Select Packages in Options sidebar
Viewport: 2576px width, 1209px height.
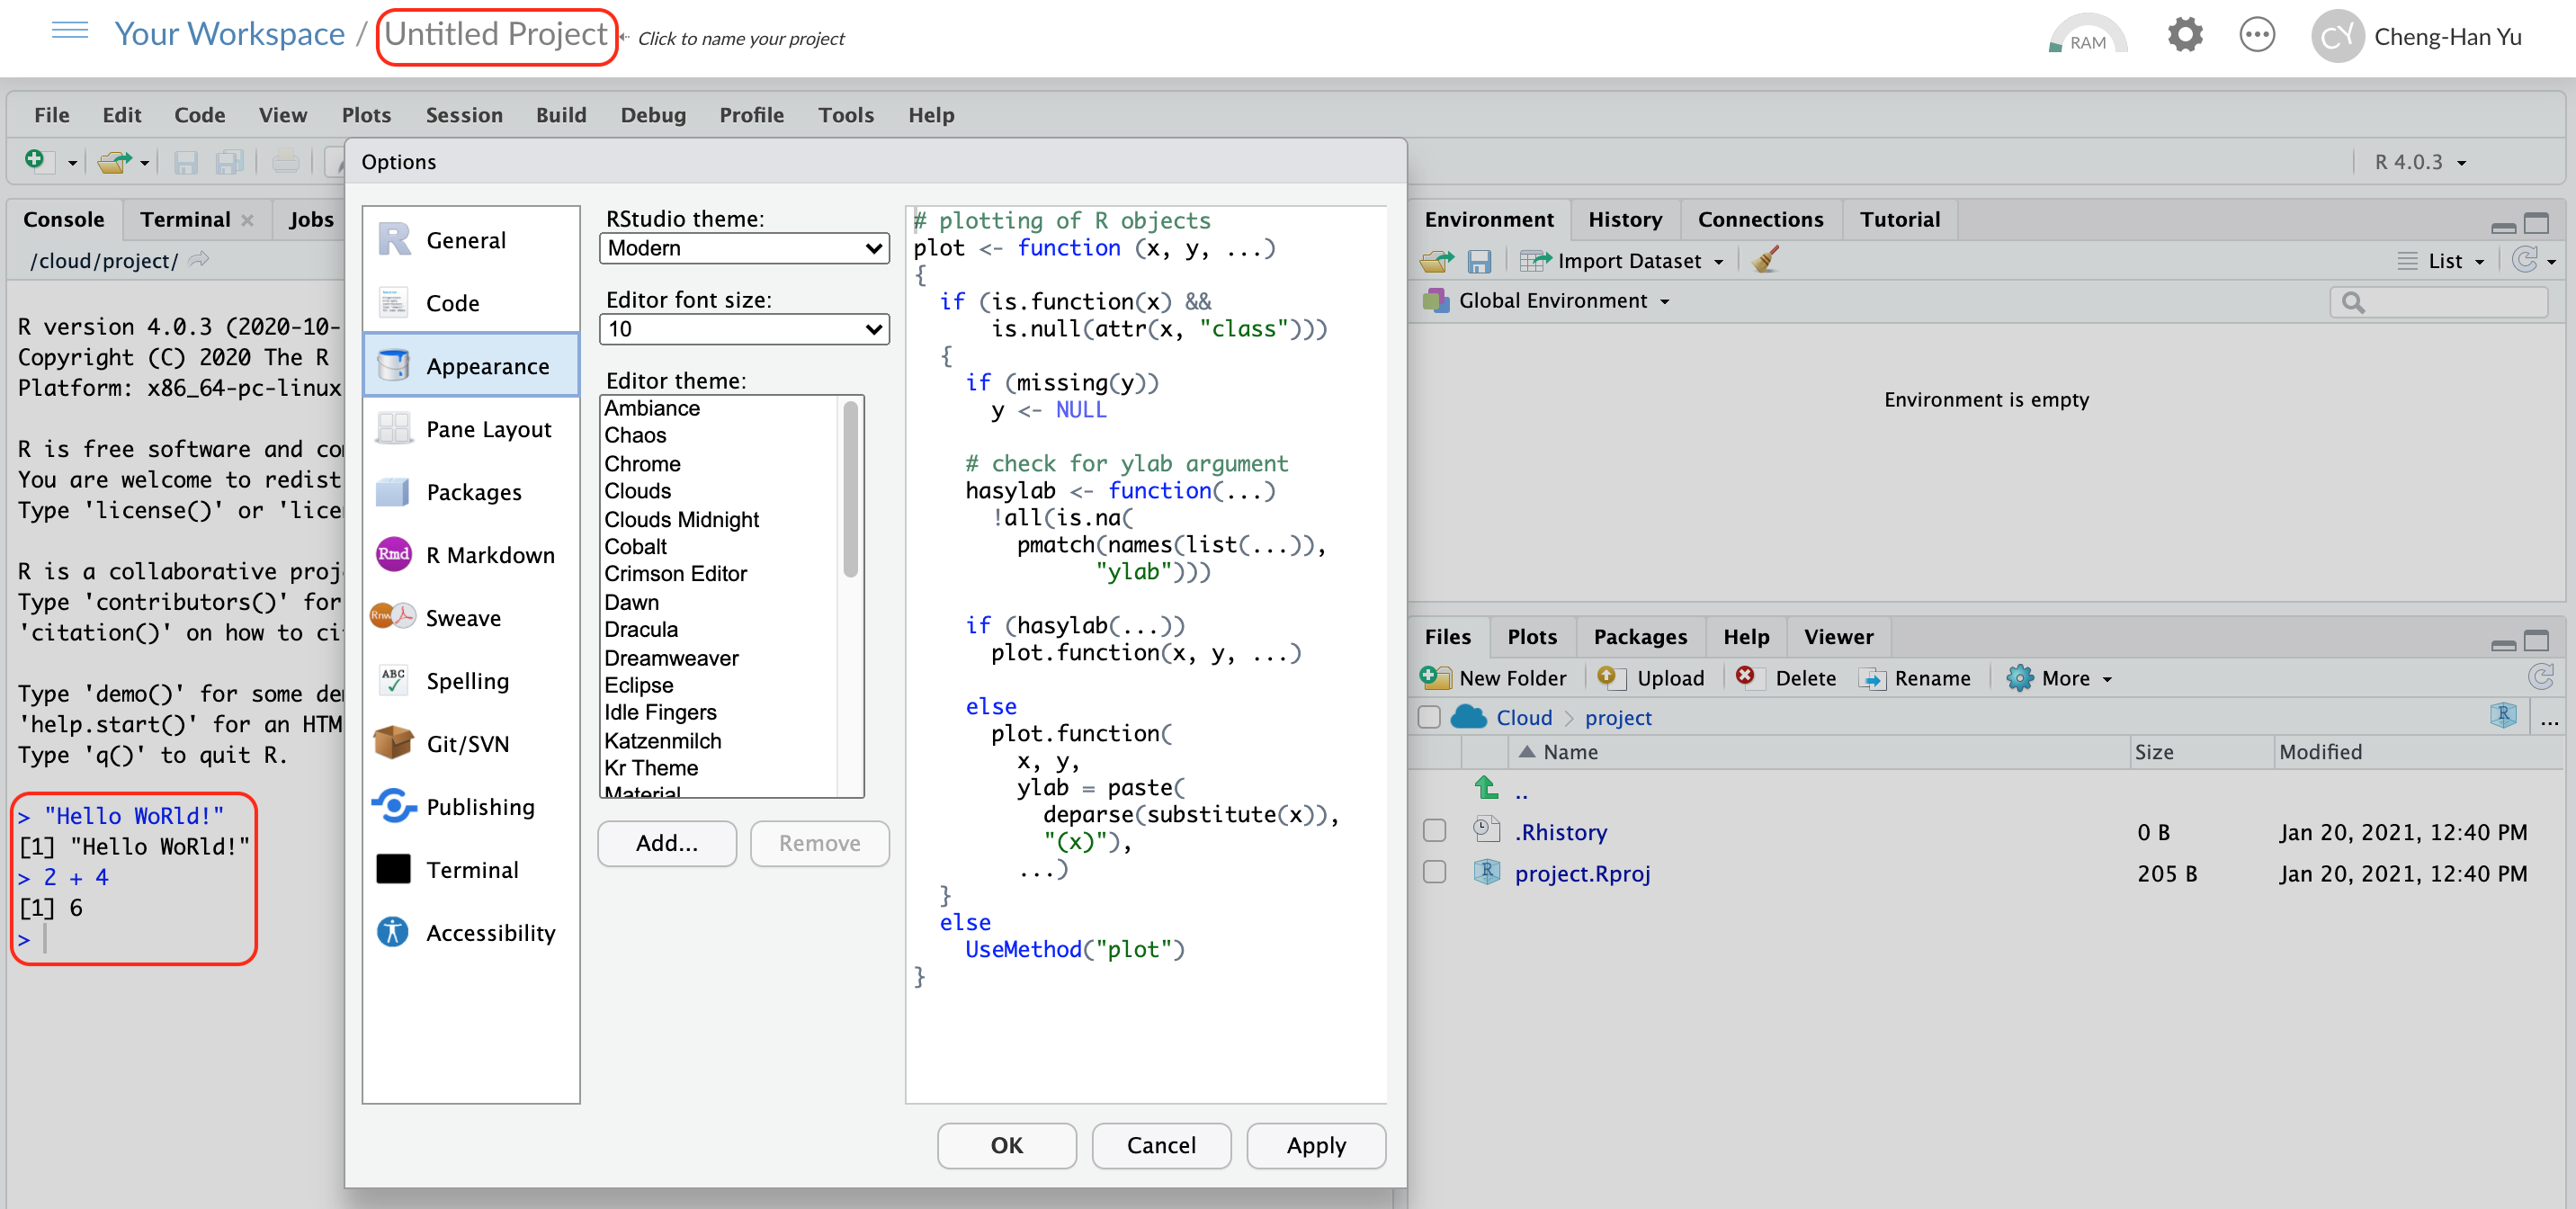(x=471, y=492)
